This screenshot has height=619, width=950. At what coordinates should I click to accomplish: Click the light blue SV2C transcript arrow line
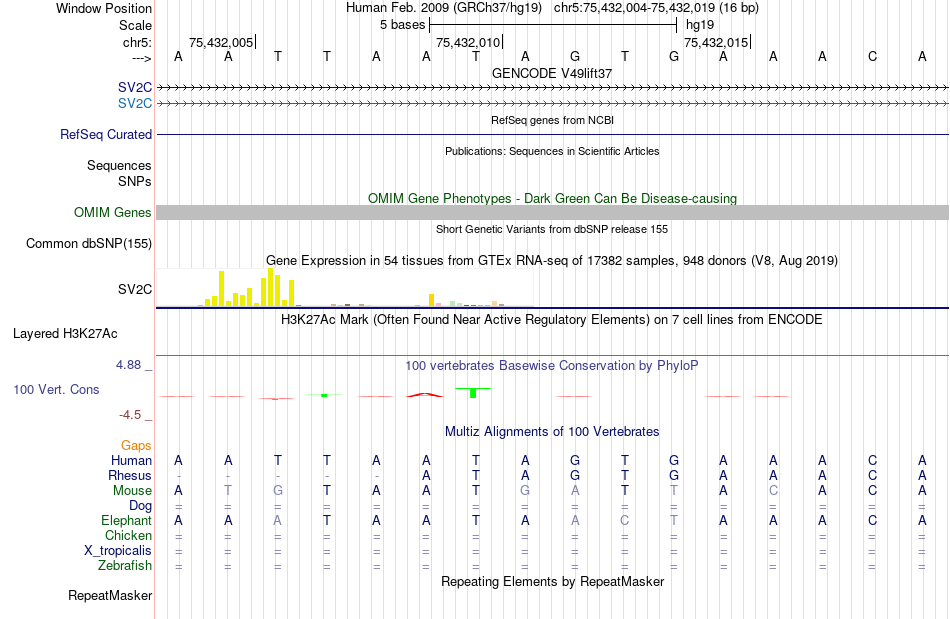(x=553, y=104)
